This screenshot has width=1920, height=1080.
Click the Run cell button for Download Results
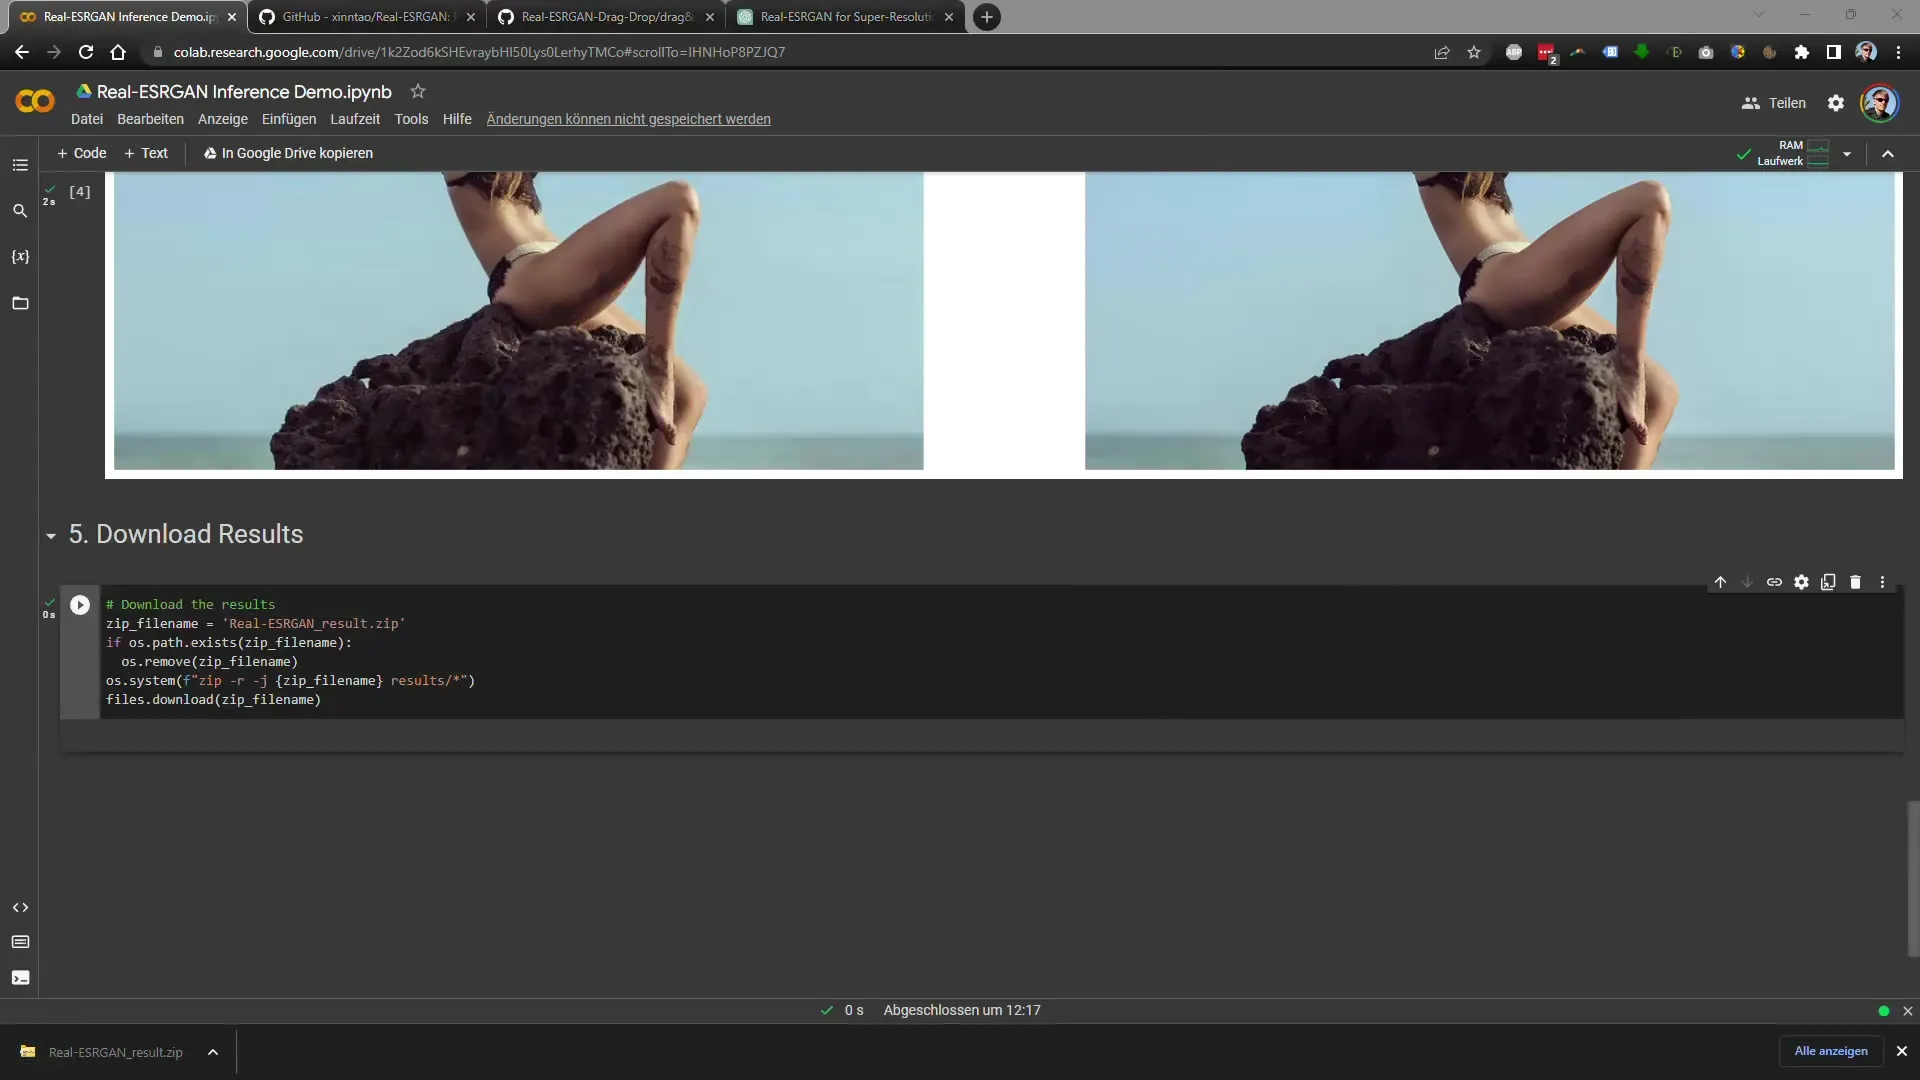pos(79,604)
